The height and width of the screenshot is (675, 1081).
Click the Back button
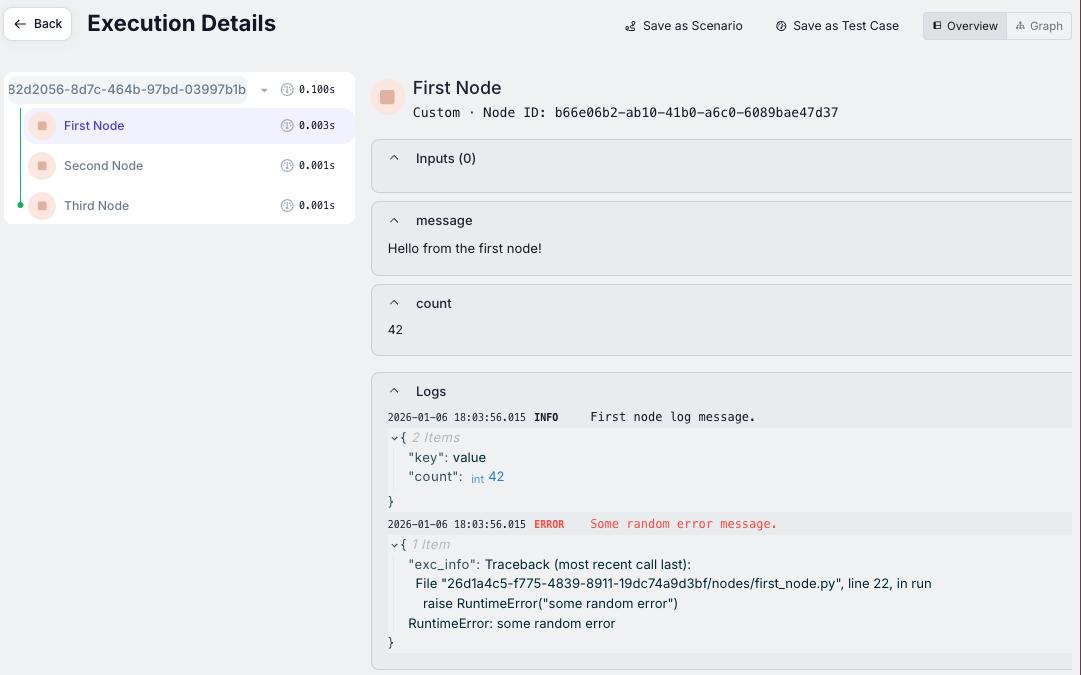pyautogui.click(x=37, y=23)
